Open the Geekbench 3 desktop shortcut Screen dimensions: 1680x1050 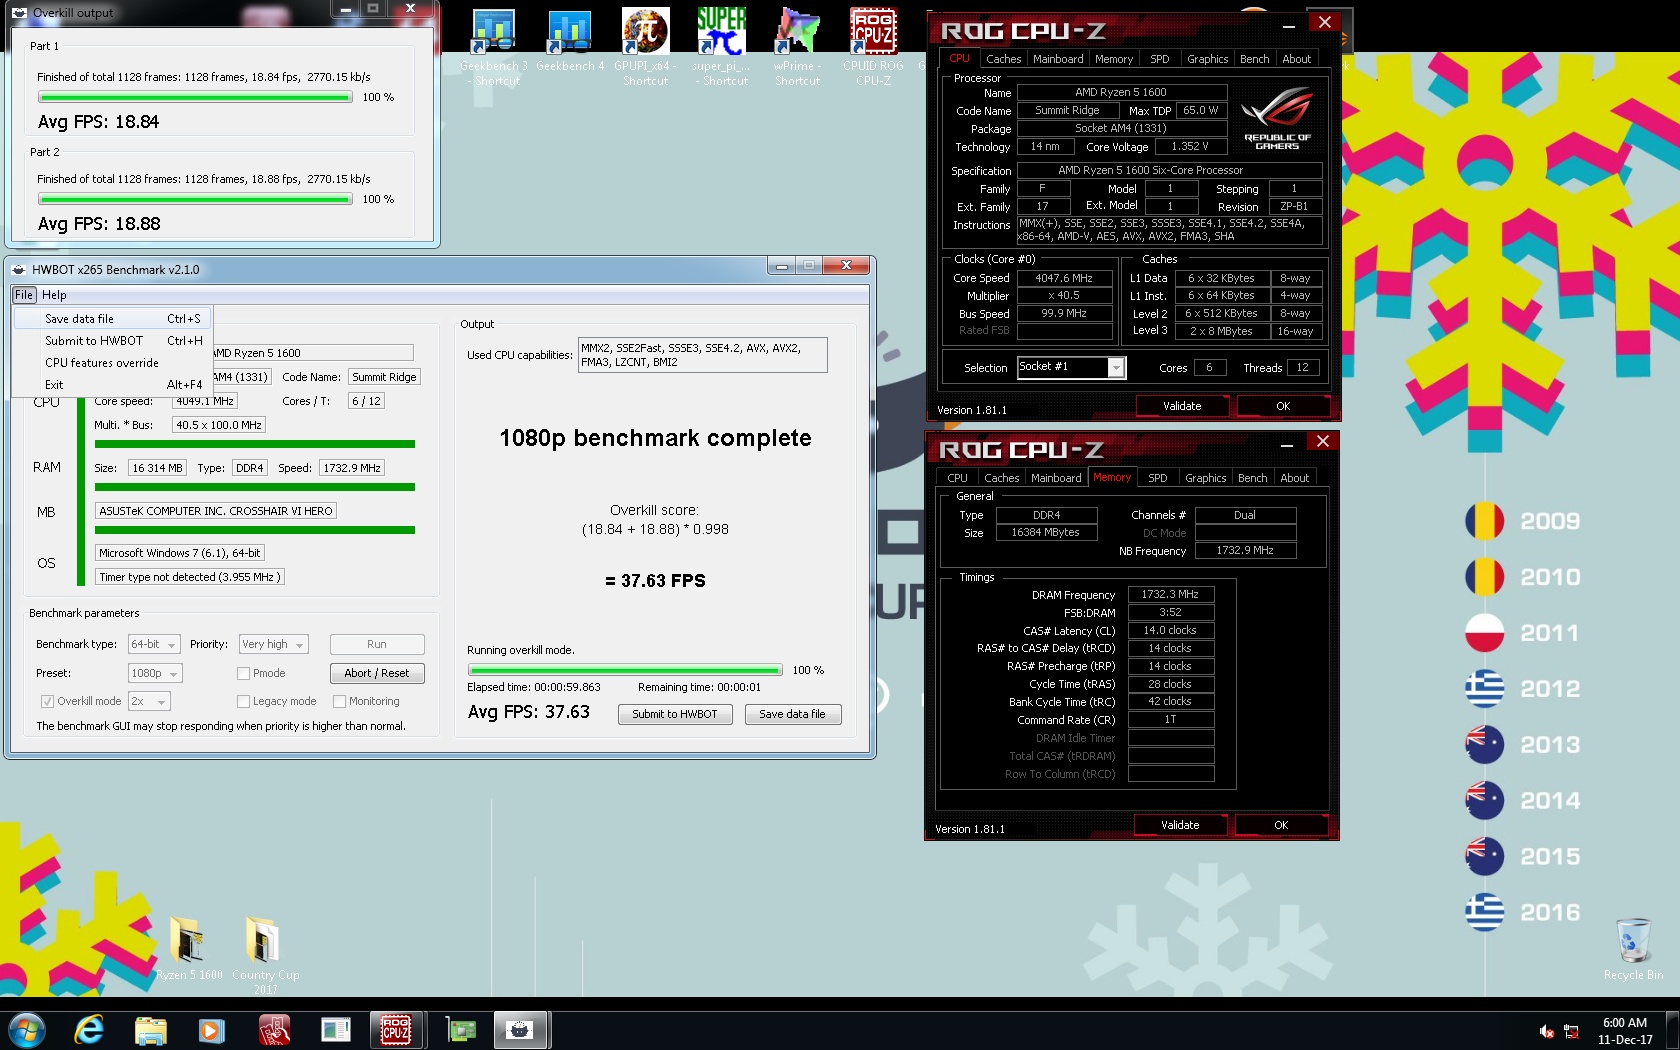tap(494, 47)
